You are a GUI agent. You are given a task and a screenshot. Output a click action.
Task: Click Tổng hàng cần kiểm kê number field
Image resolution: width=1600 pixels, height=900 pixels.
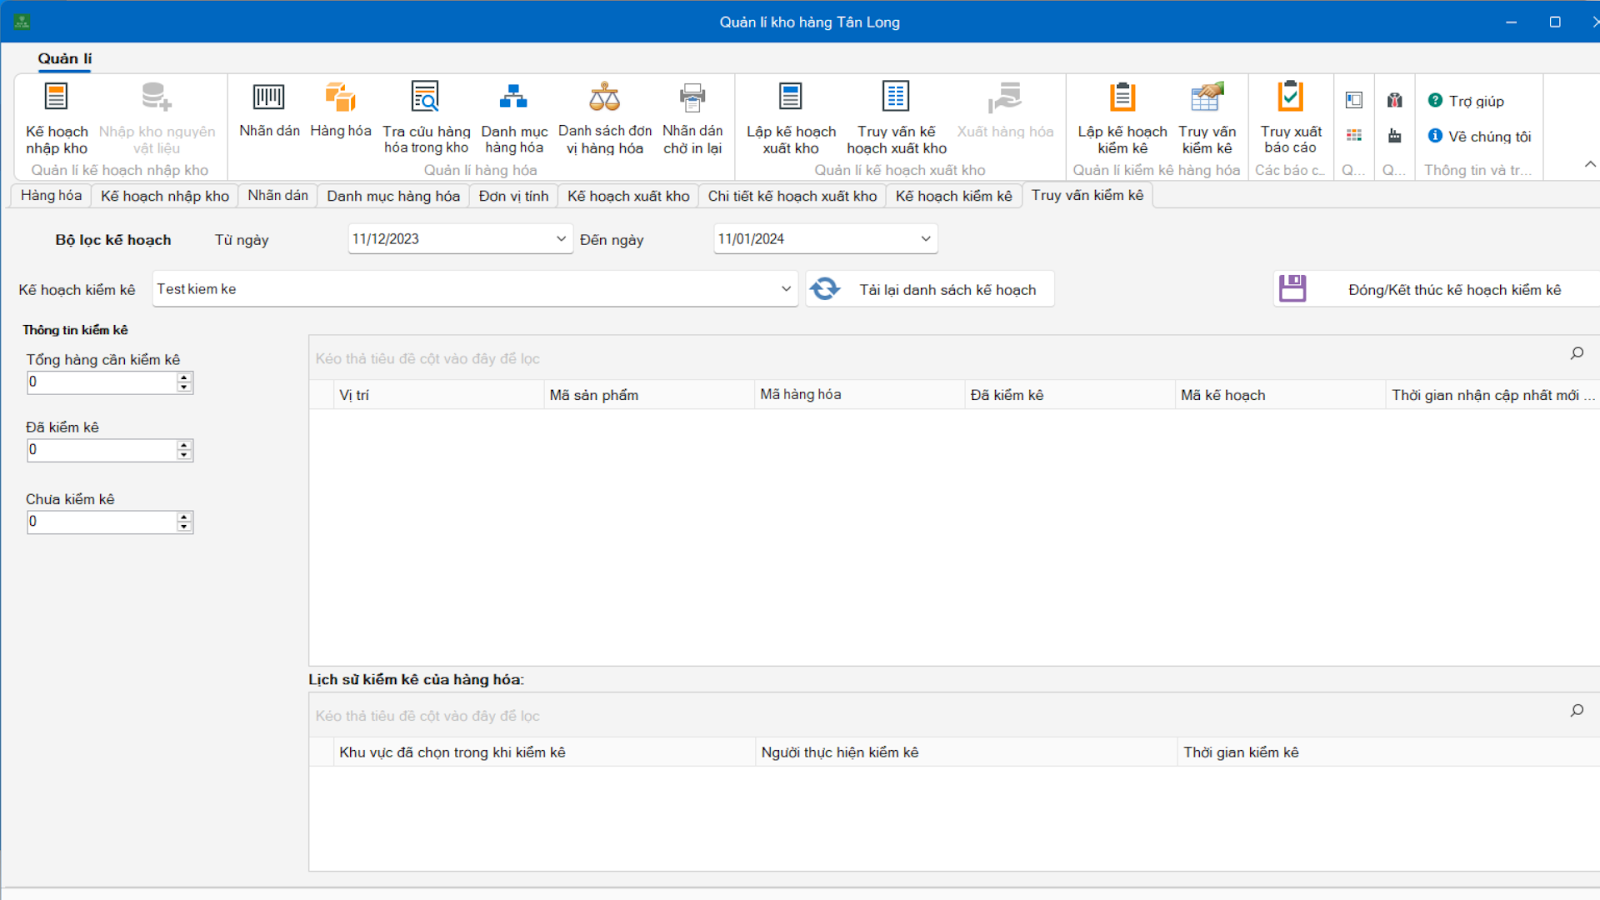[102, 382]
